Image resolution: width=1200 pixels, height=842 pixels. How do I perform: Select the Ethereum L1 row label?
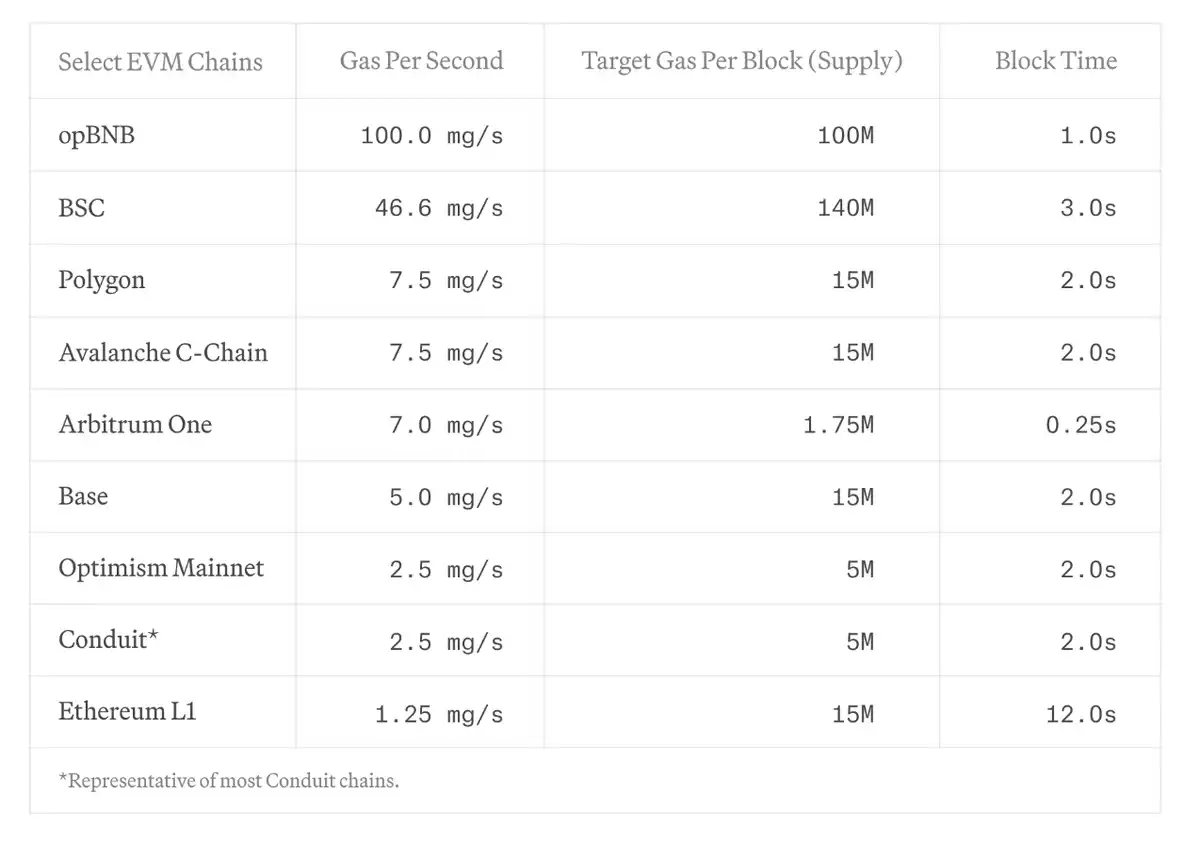pos(127,712)
